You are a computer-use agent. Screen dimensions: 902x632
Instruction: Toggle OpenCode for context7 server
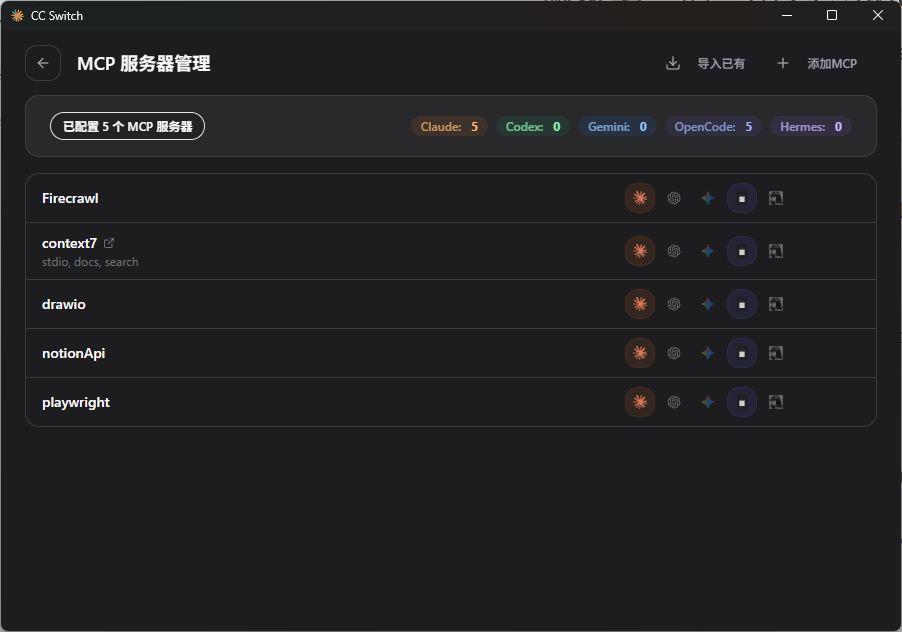742,251
